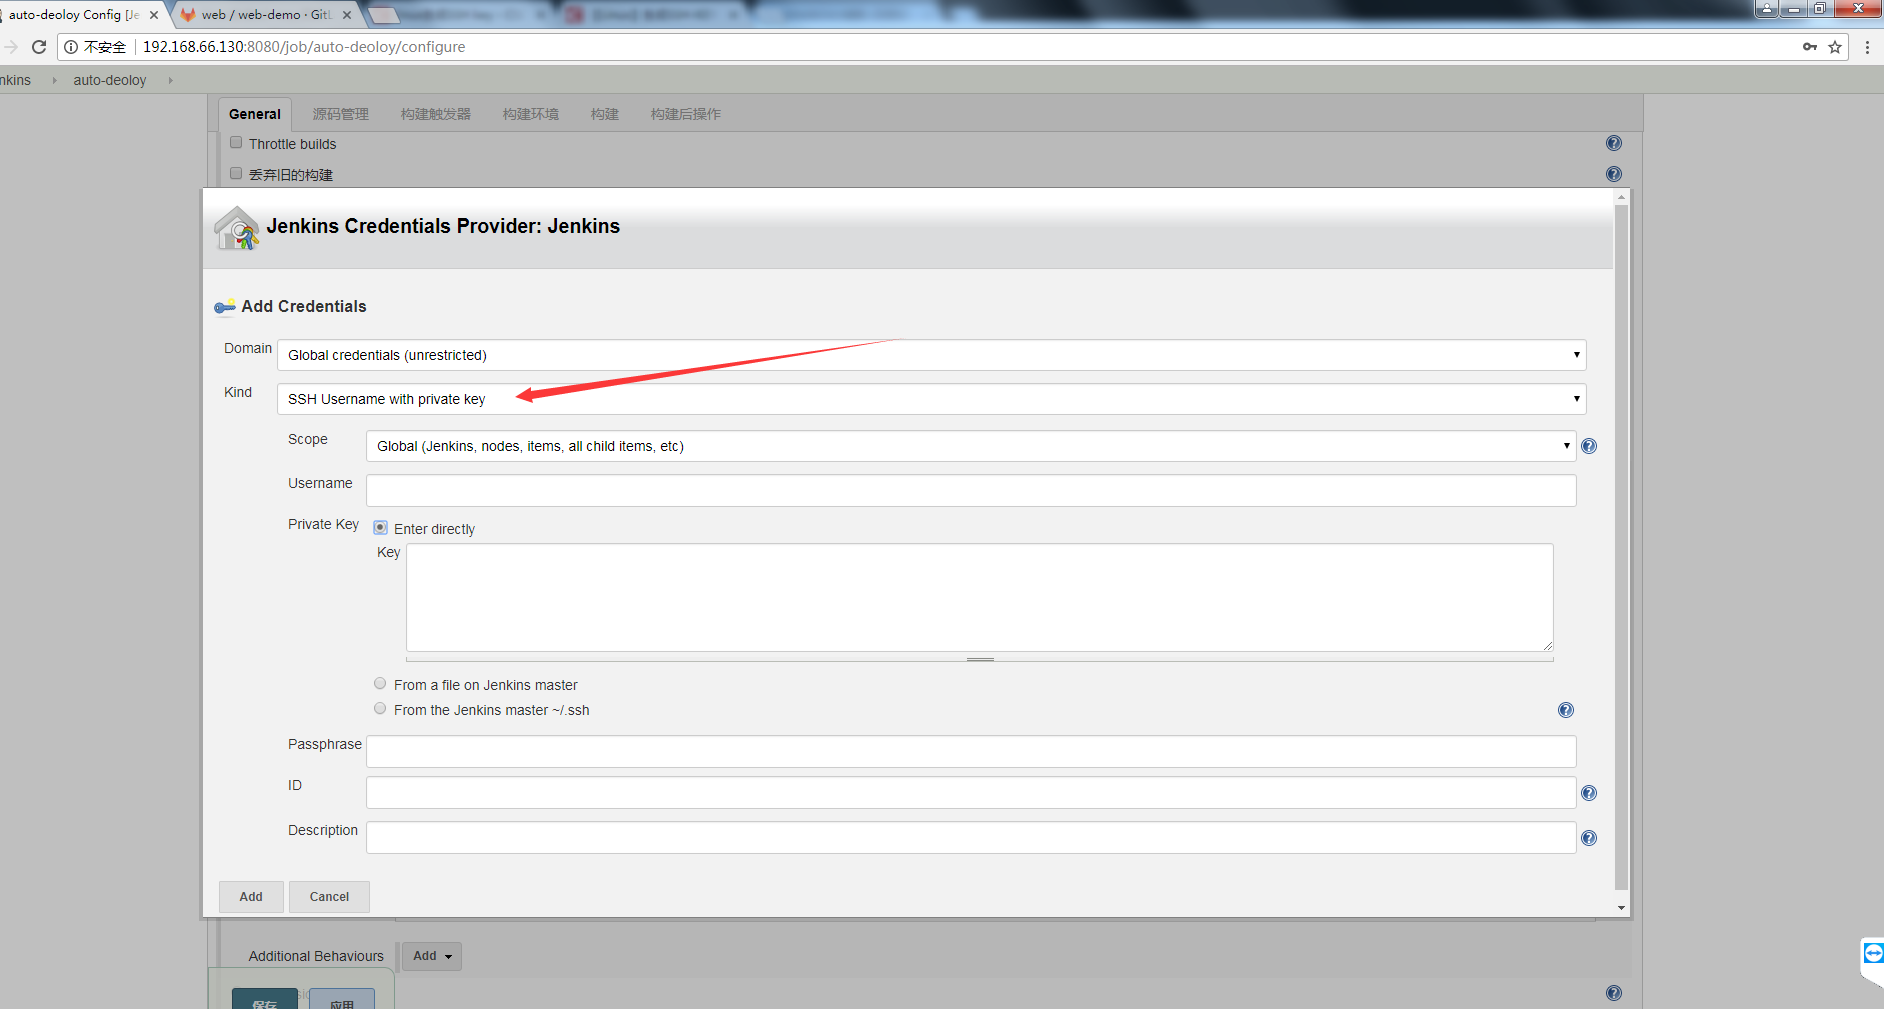
Task: Switch to the 构建环境 tab
Action: (530, 114)
